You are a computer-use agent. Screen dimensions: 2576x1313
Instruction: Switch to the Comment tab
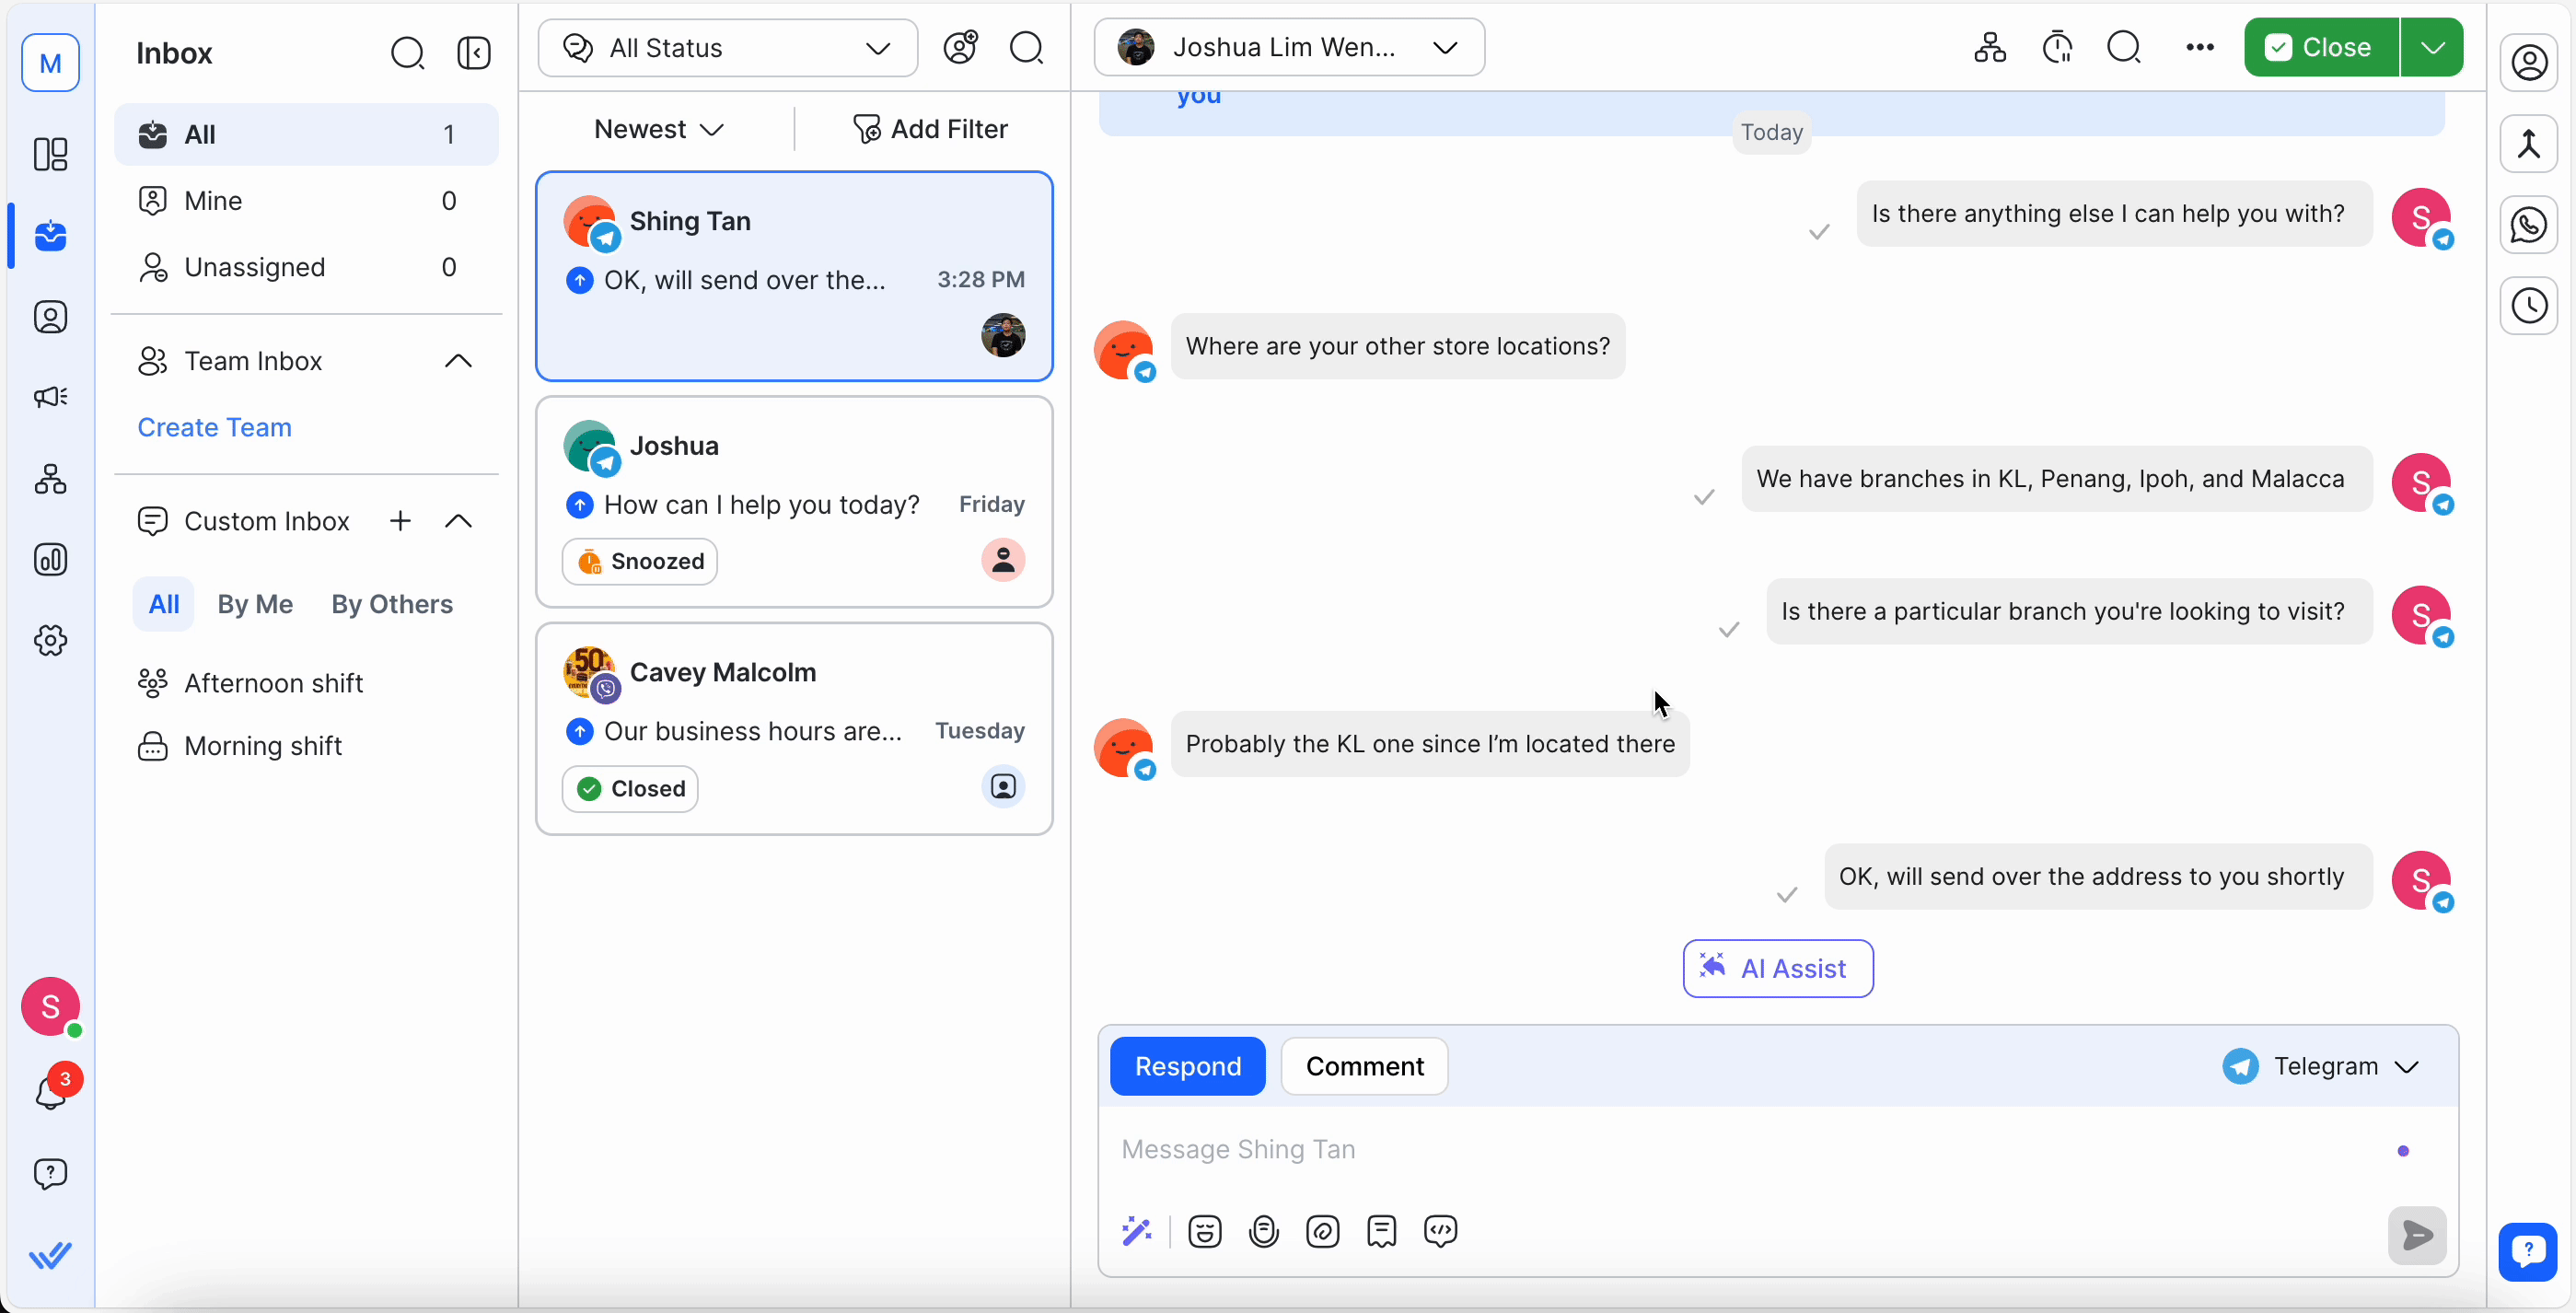pyautogui.click(x=1364, y=1066)
